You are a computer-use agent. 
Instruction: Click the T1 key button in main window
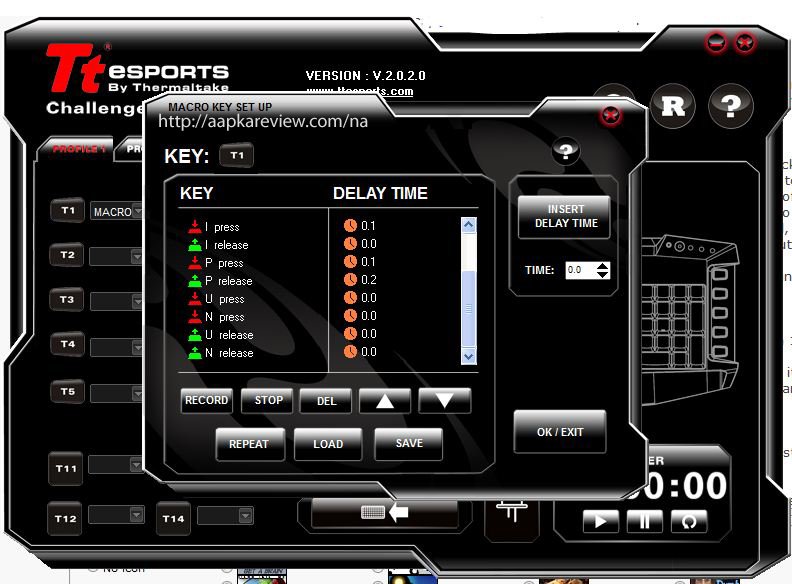pyautogui.click(x=68, y=210)
